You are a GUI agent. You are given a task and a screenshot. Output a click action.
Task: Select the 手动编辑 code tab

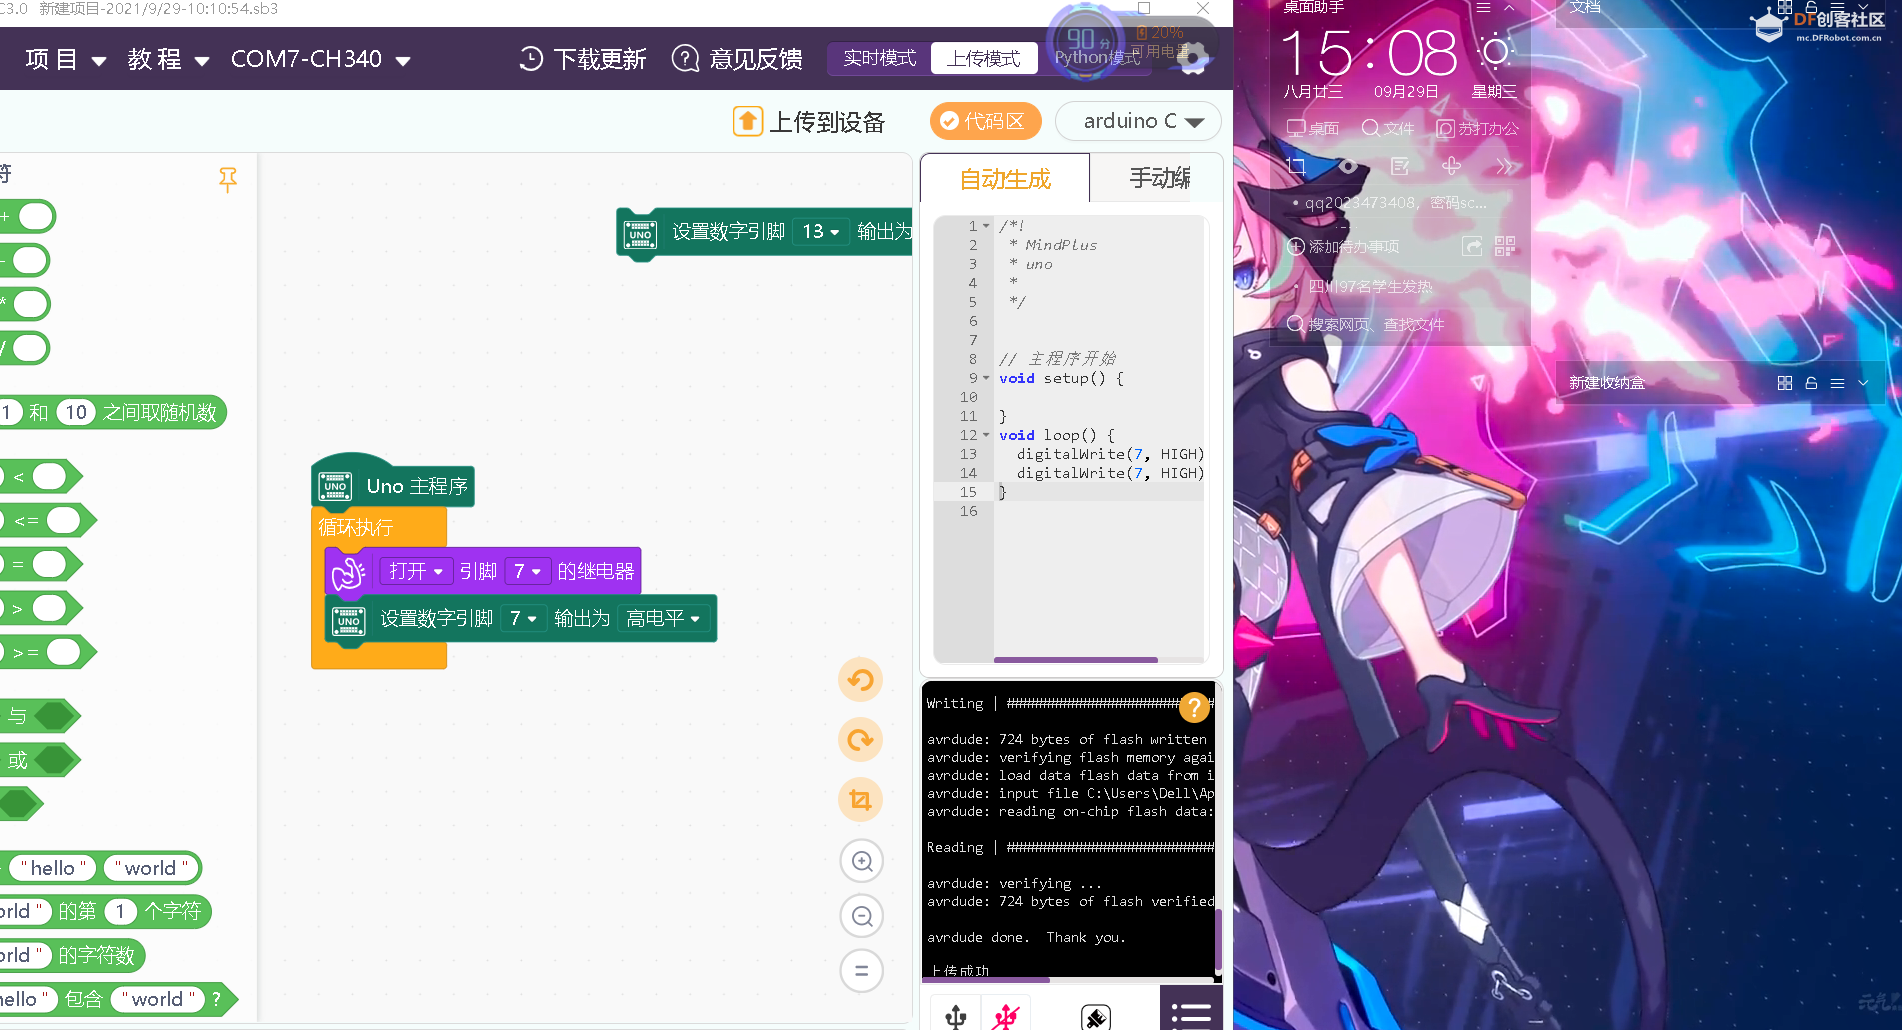coord(1158,178)
